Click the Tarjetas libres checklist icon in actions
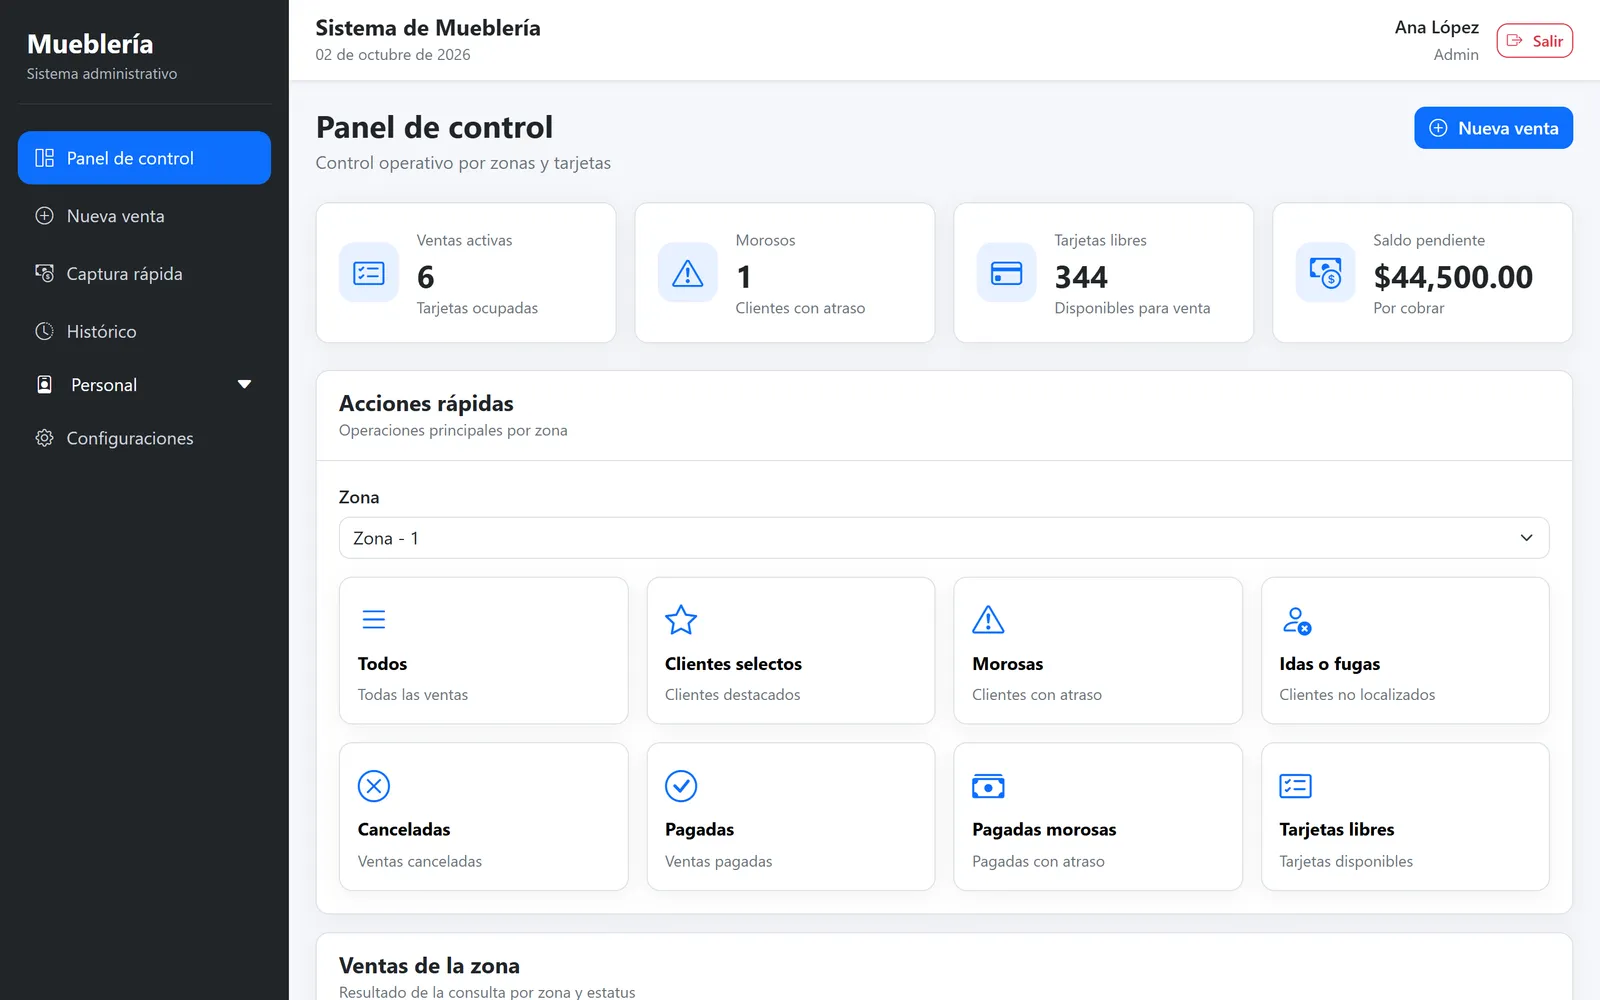This screenshot has height=1000, width=1600. tap(1296, 786)
